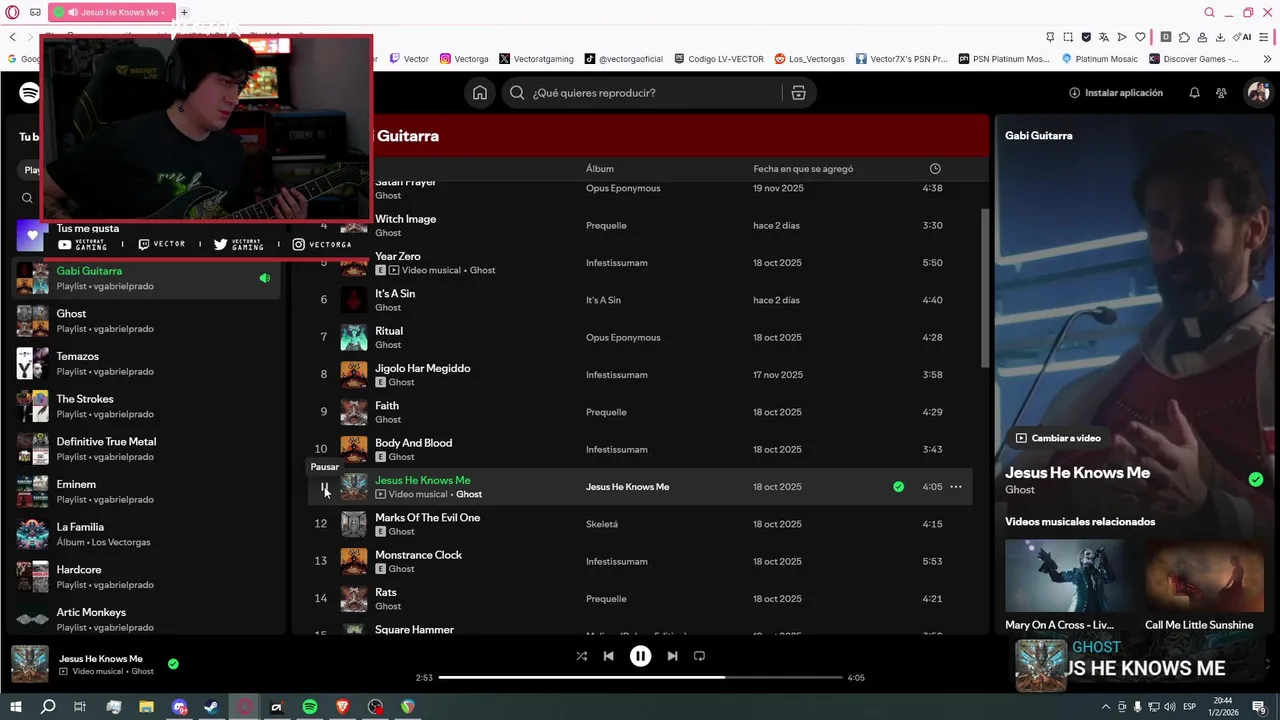Click the green saved checkmark in track row
Image resolution: width=1280 pixels, height=720 pixels.
pyautogui.click(x=898, y=487)
